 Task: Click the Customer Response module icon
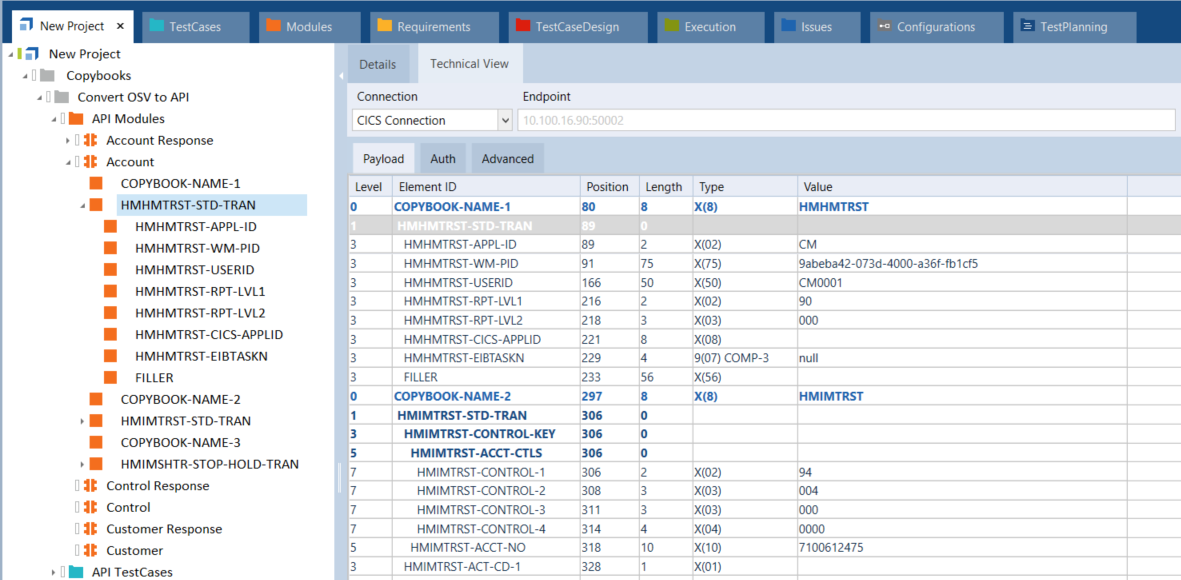click(x=90, y=529)
